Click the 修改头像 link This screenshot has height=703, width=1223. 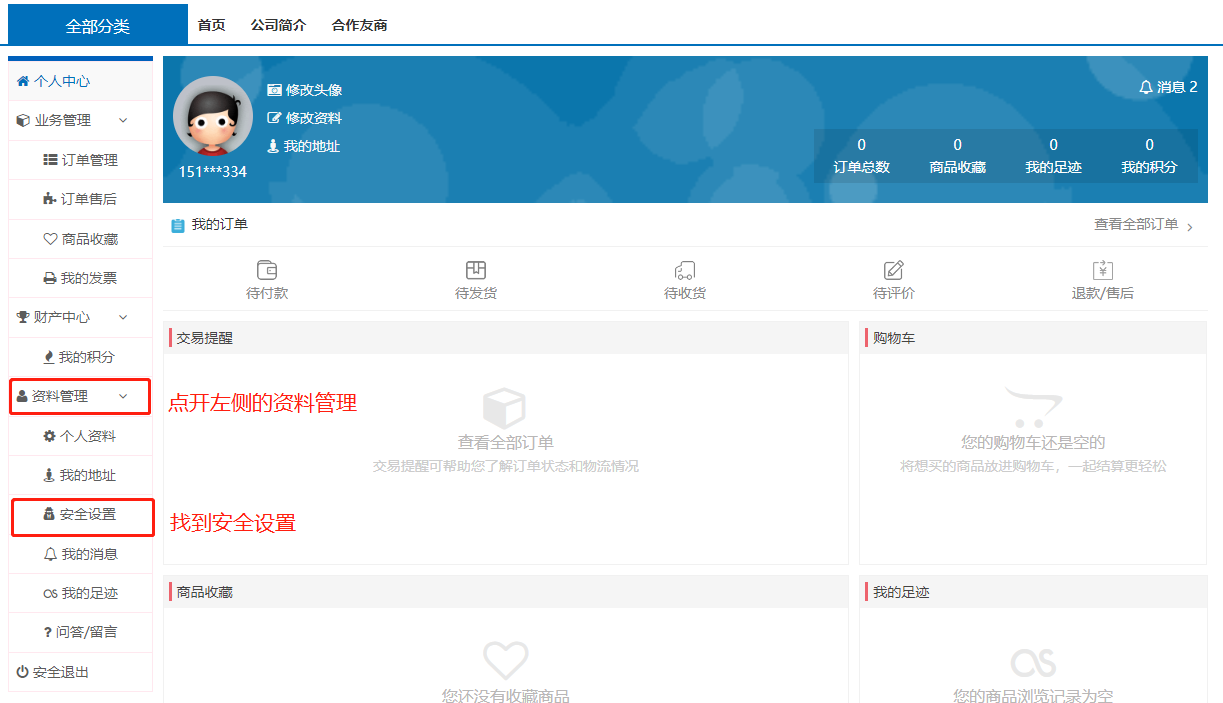click(314, 90)
